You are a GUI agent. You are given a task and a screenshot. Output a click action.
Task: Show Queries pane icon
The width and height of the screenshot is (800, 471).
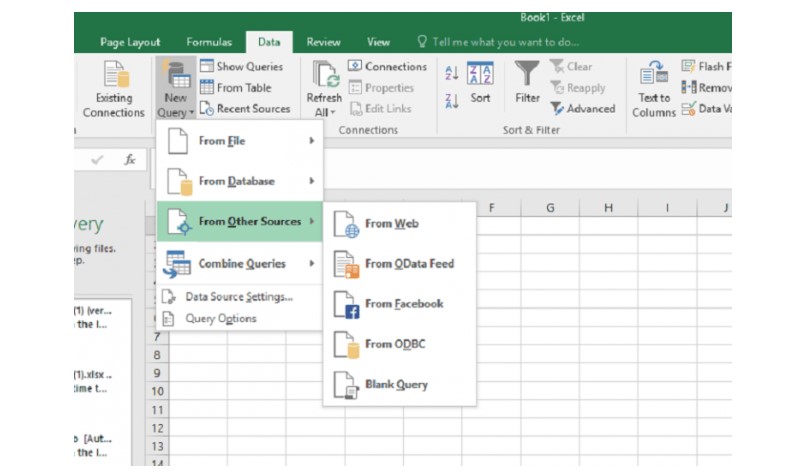(x=207, y=66)
